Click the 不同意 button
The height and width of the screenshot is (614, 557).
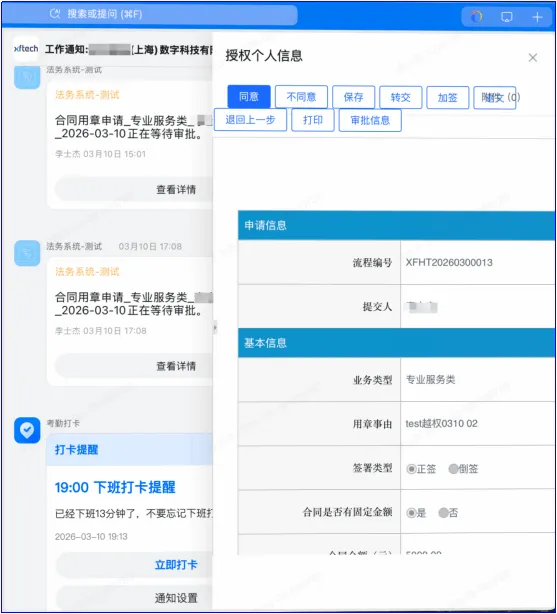301,97
